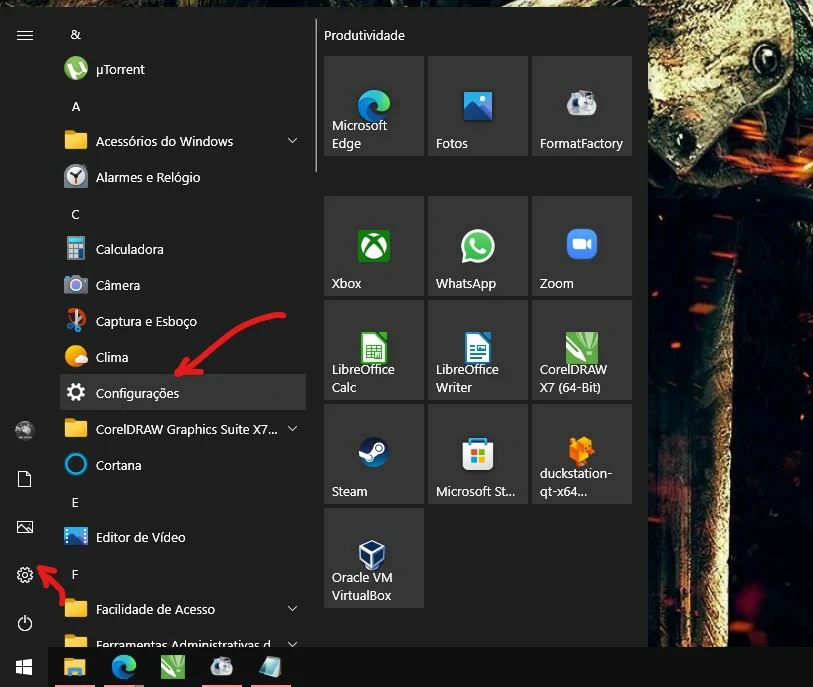Launch Cortana from the list
The height and width of the screenshot is (687, 813).
183,465
